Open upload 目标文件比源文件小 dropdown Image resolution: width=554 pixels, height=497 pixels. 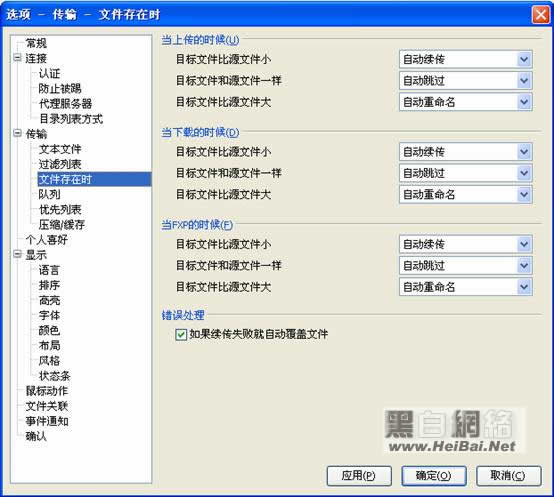pos(466,59)
